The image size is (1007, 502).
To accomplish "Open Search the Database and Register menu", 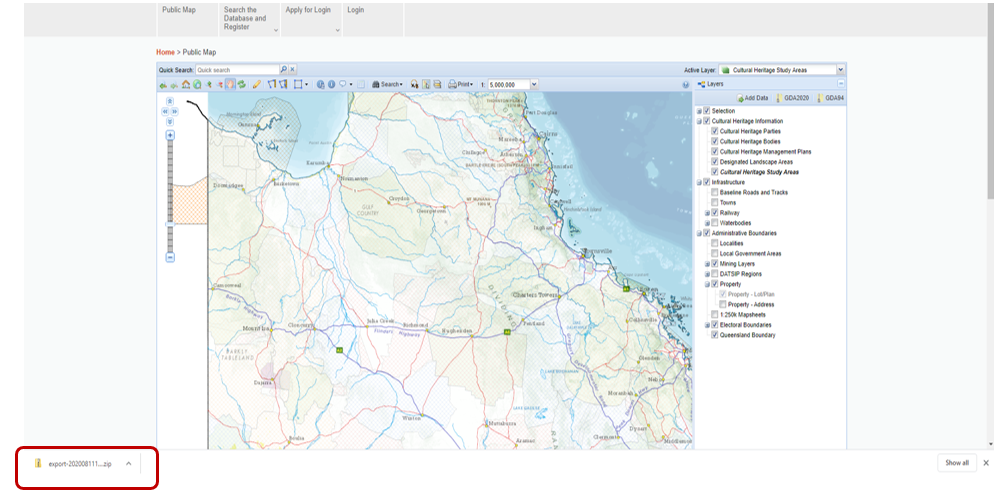I will click(x=249, y=19).
